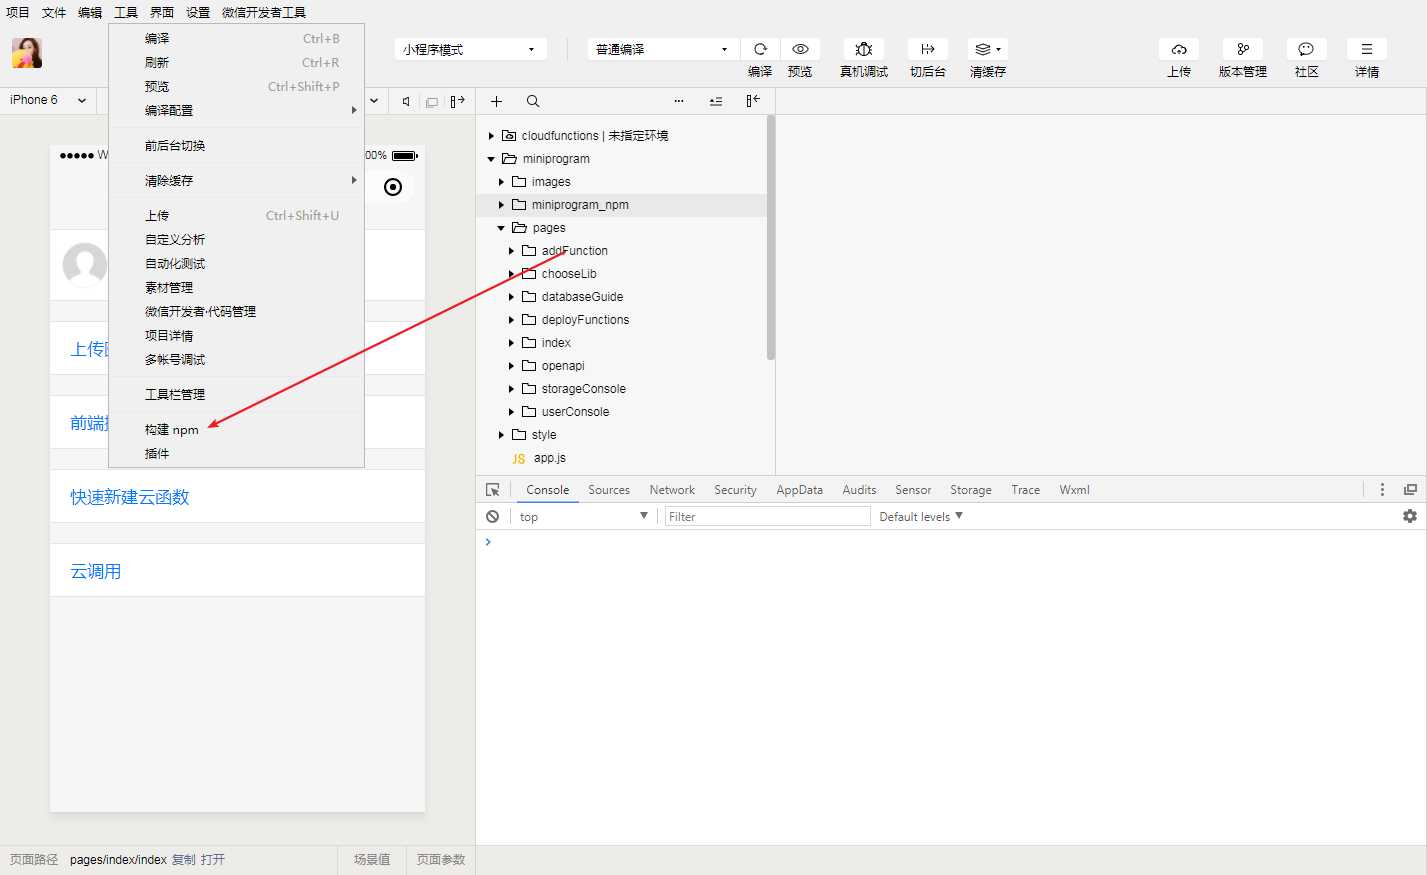Expand the miniprogram_npm folder

pyautogui.click(x=501, y=205)
